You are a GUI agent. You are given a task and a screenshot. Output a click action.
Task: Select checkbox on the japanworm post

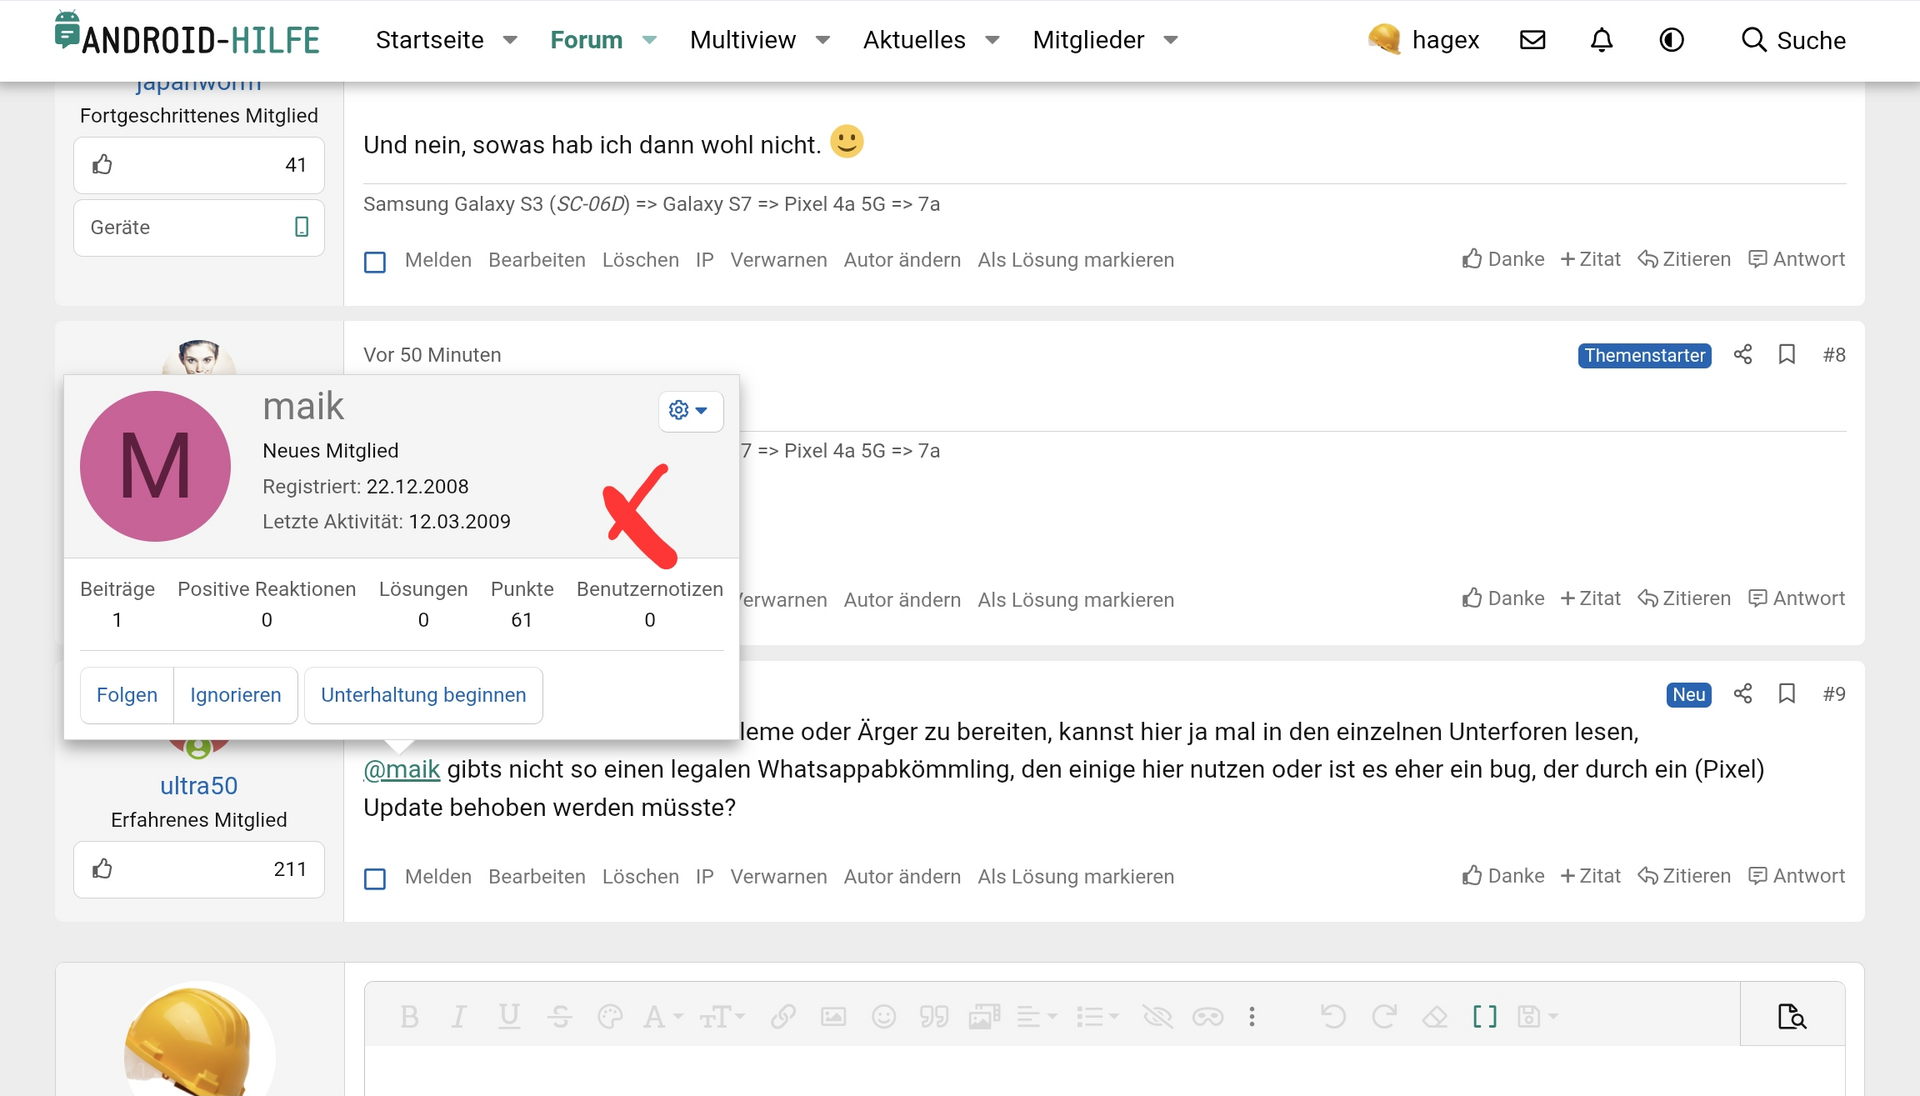tap(375, 262)
